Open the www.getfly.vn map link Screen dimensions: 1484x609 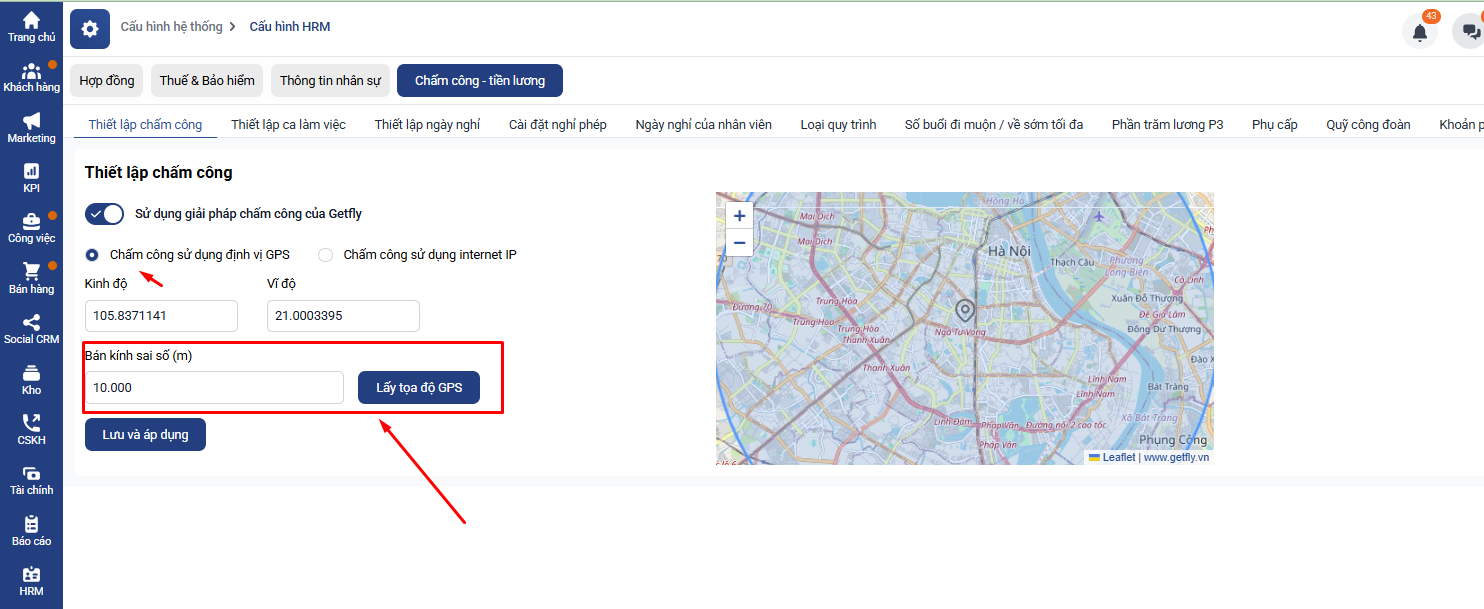coord(1176,457)
